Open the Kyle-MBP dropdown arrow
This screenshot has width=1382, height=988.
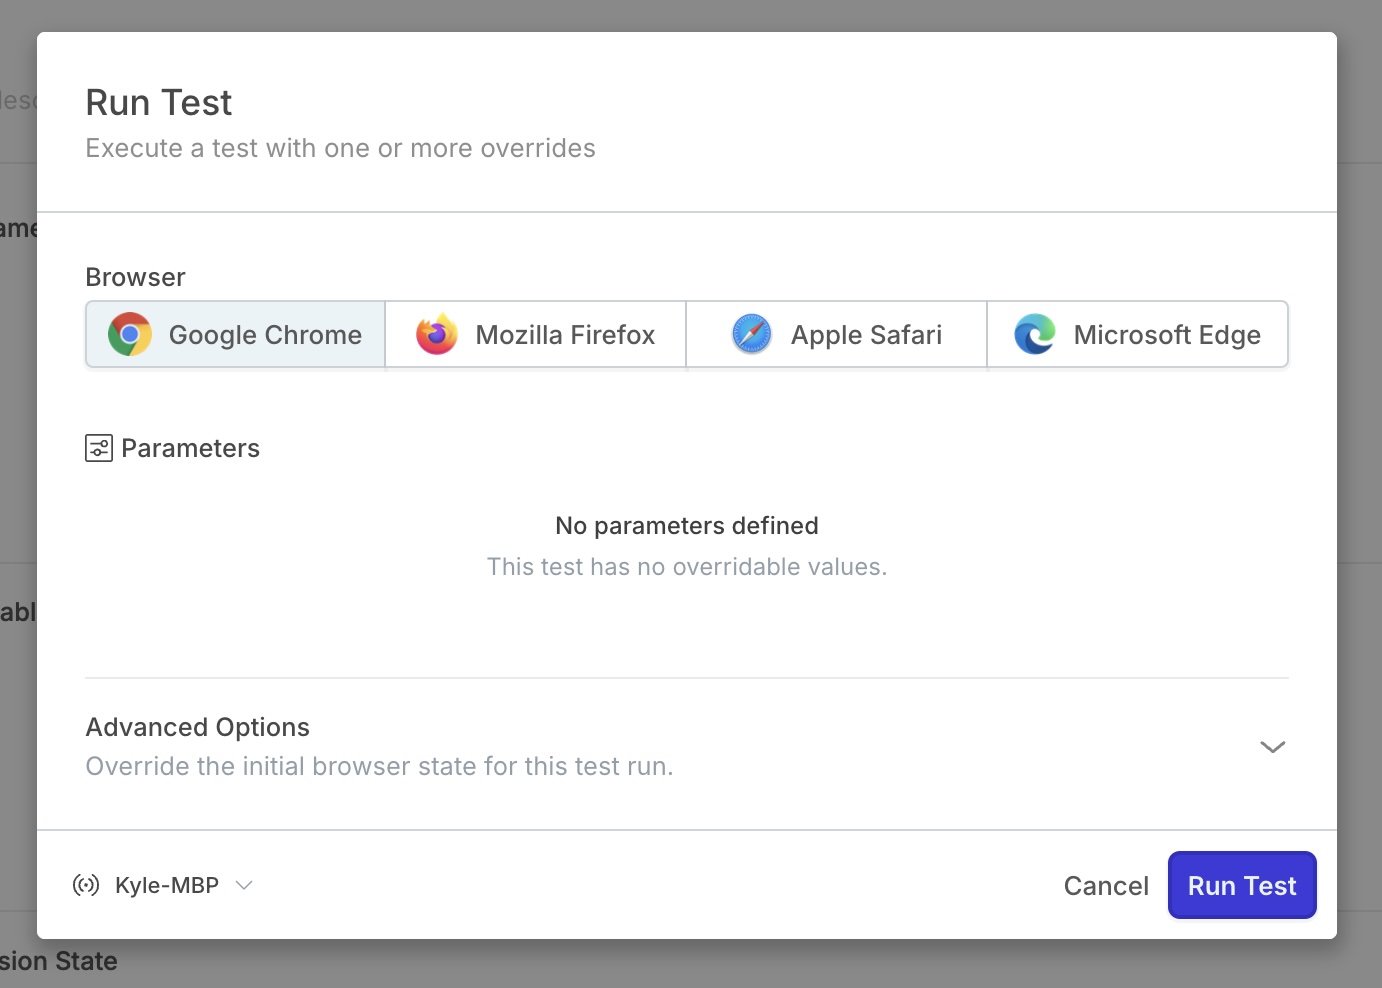(244, 885)
